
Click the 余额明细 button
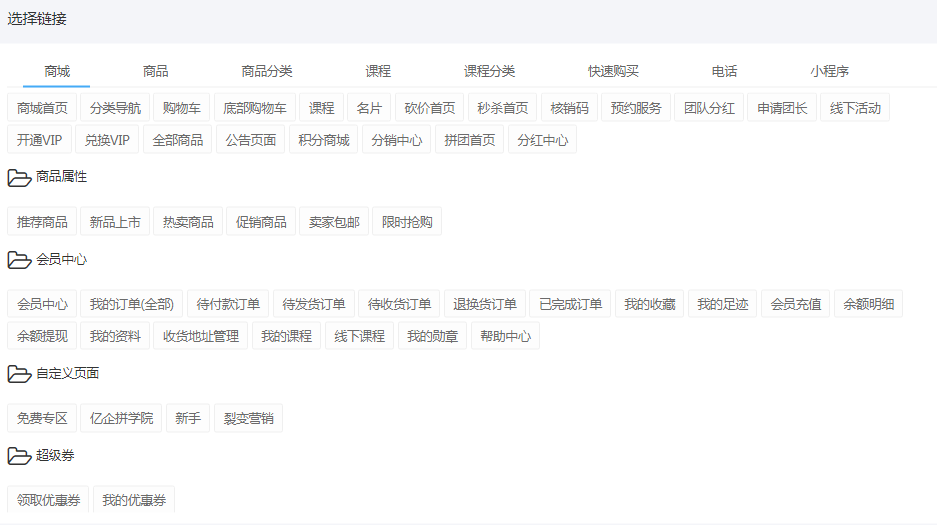click(868, 304)
